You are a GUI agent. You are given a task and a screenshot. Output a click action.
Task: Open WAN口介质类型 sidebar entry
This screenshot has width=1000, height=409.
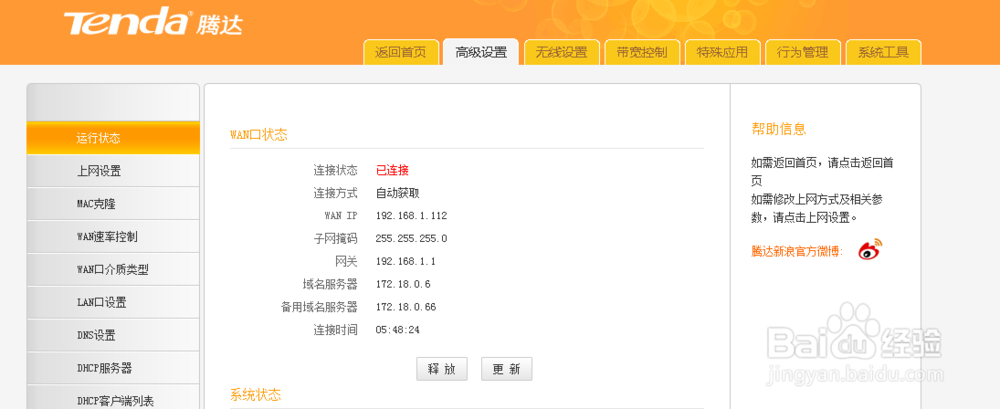click(x=113, y=270)
